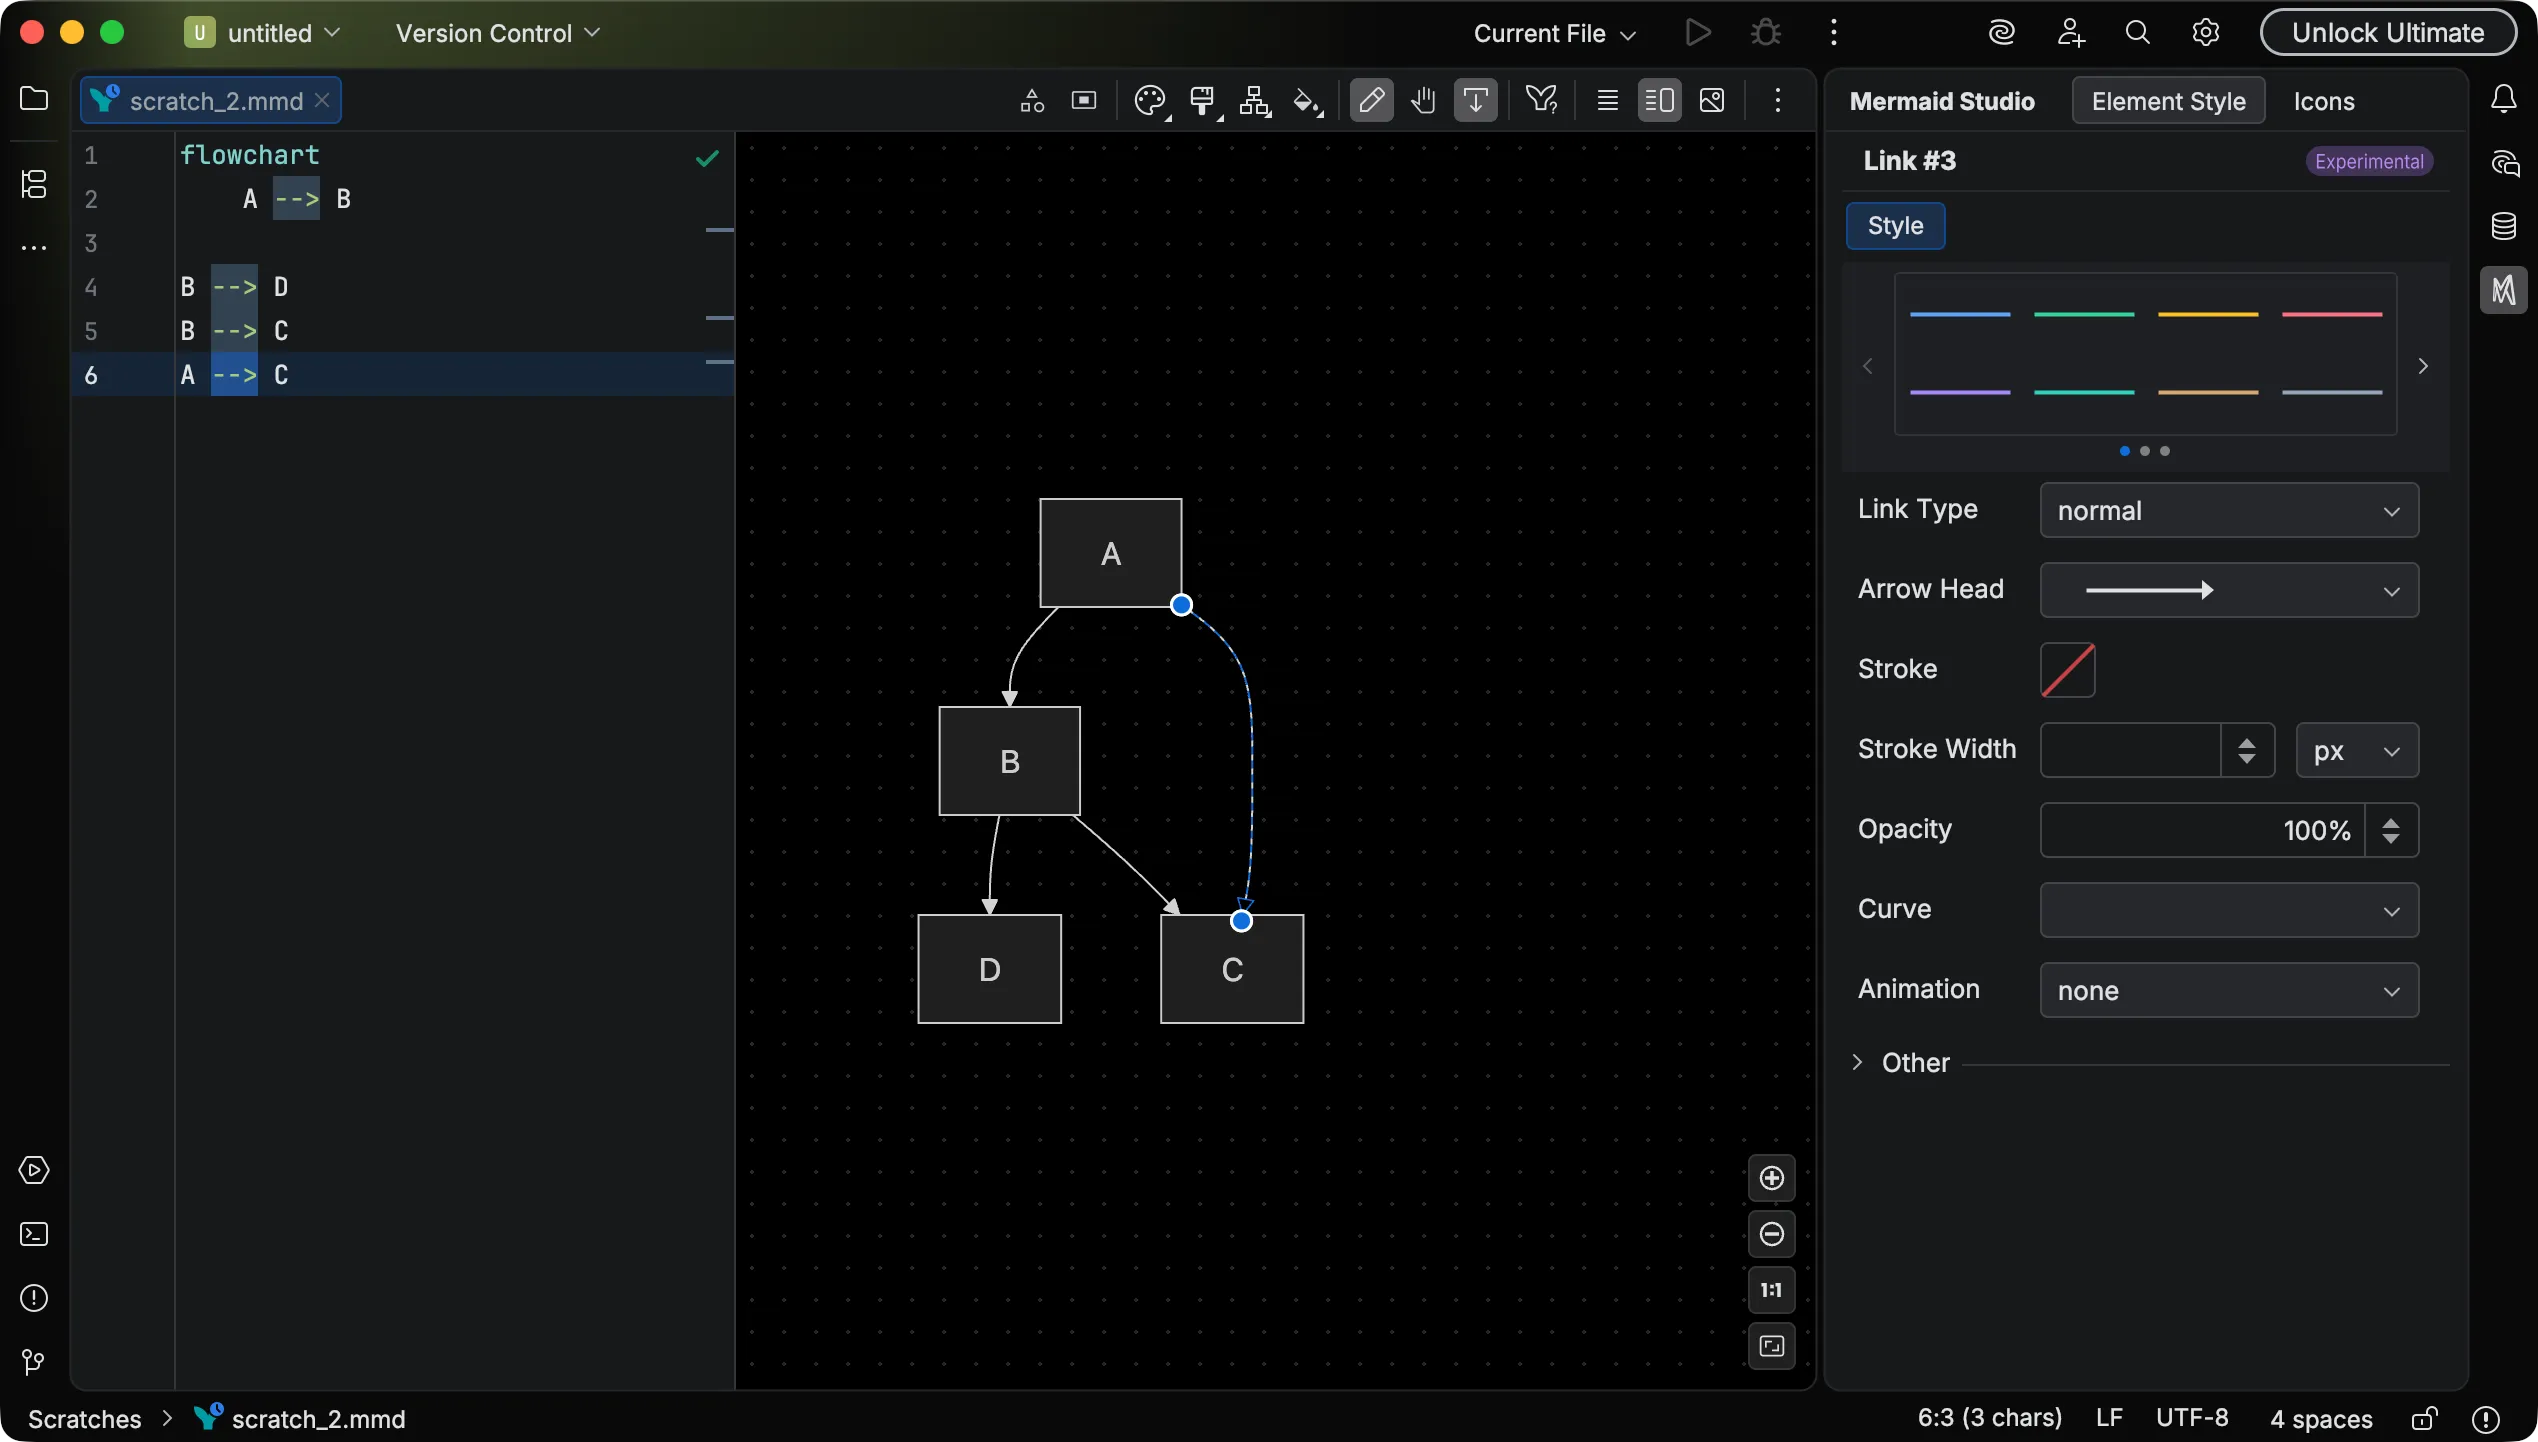Click the Unlock Ultimate button
This screenshot has width=2538, height=1442.
[2388, 31]
